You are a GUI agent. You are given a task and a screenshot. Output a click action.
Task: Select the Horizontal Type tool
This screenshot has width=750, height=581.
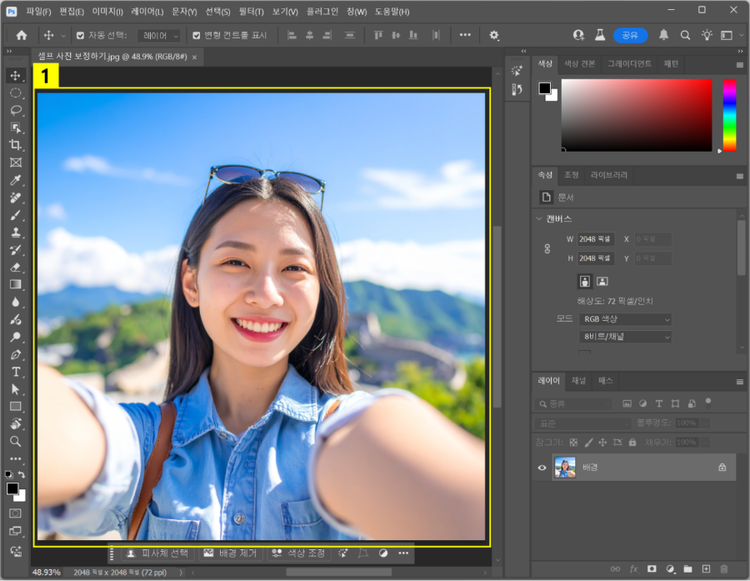point(15,372)
